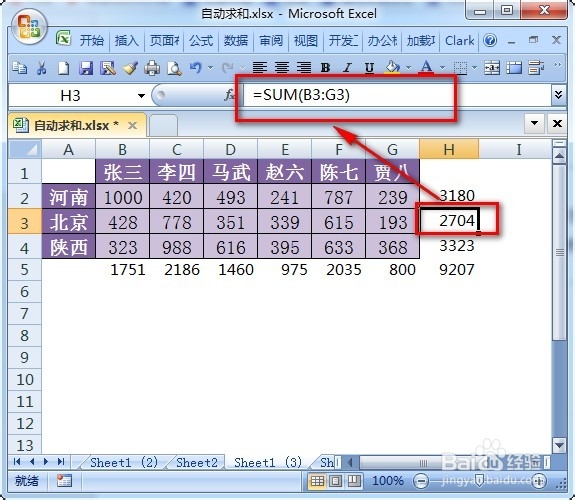Click the 100% zoom level

[x=388, y=481]
